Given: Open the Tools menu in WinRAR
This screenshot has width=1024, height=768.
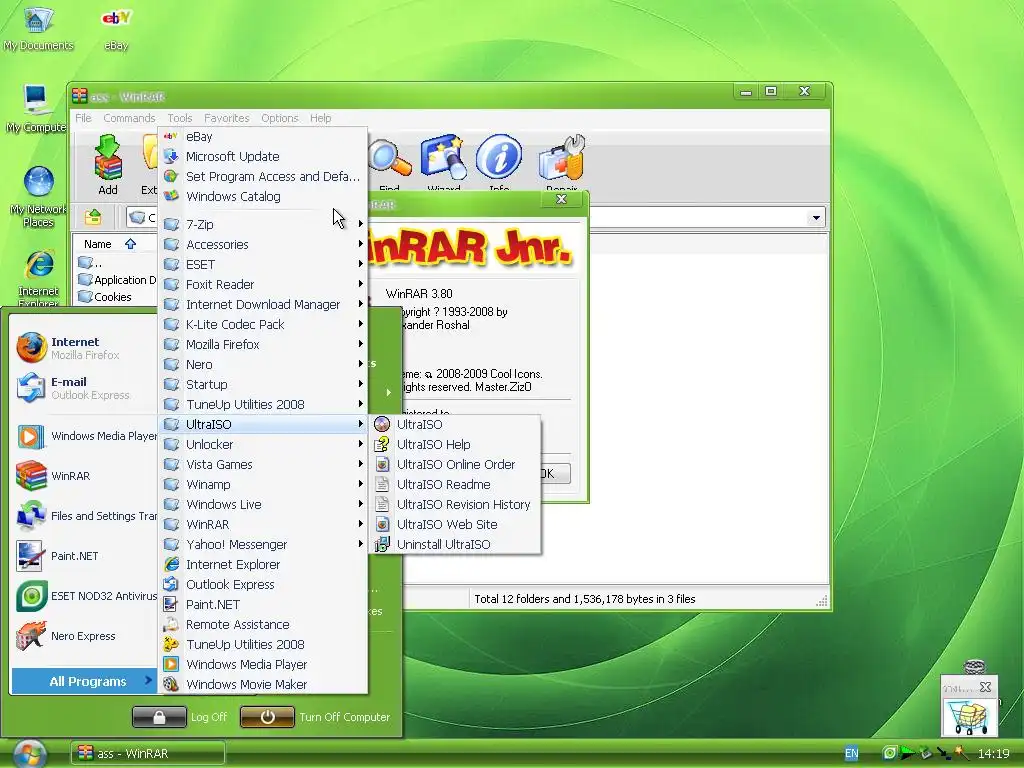Looking at the screenshot, I should pos(180,118).
